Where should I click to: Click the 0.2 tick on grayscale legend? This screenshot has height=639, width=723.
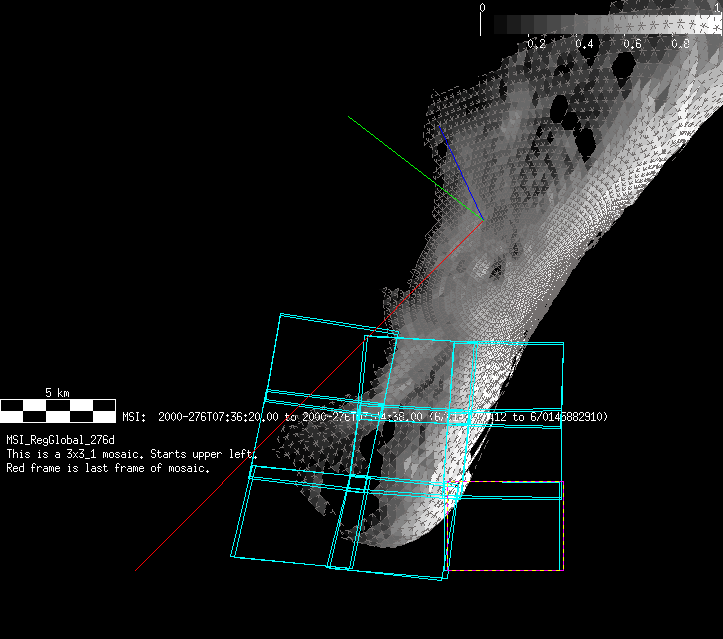pos(537,44)
